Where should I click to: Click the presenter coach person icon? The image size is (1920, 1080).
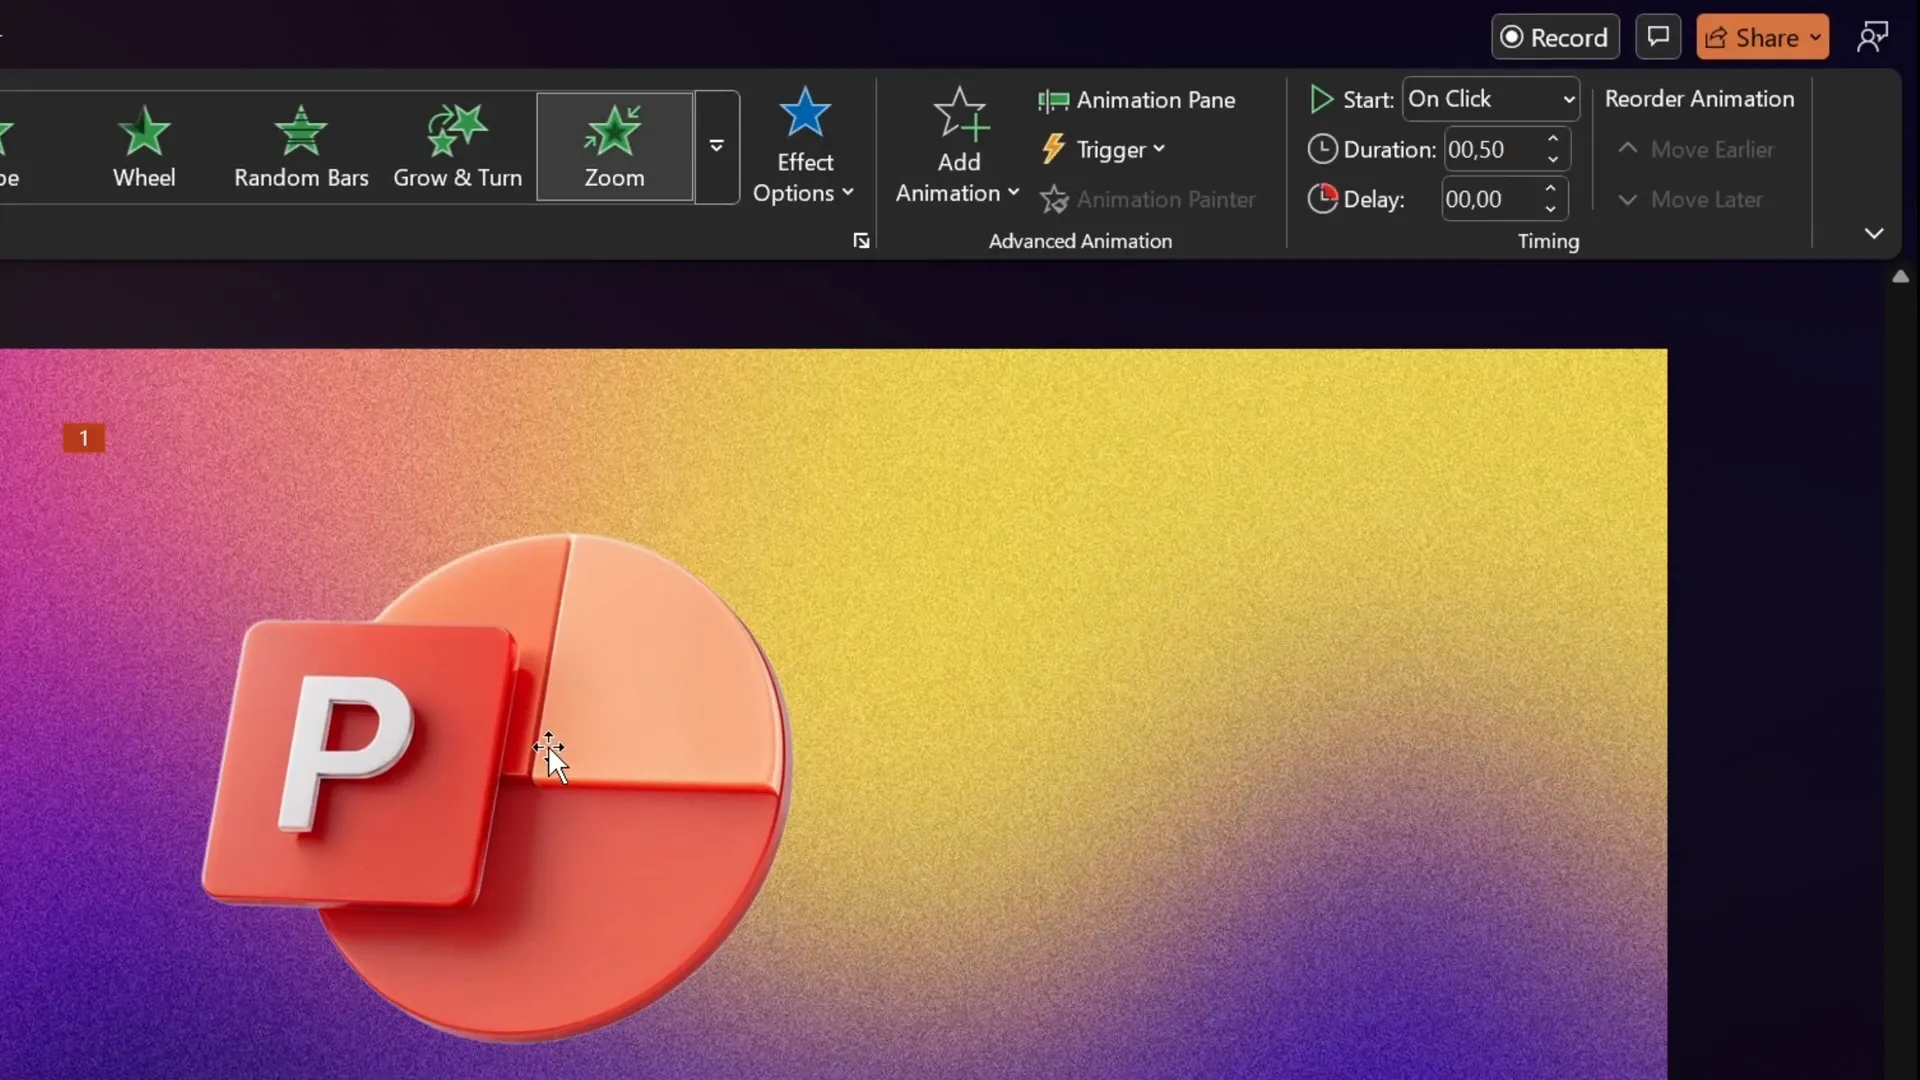click(1873, 37)
